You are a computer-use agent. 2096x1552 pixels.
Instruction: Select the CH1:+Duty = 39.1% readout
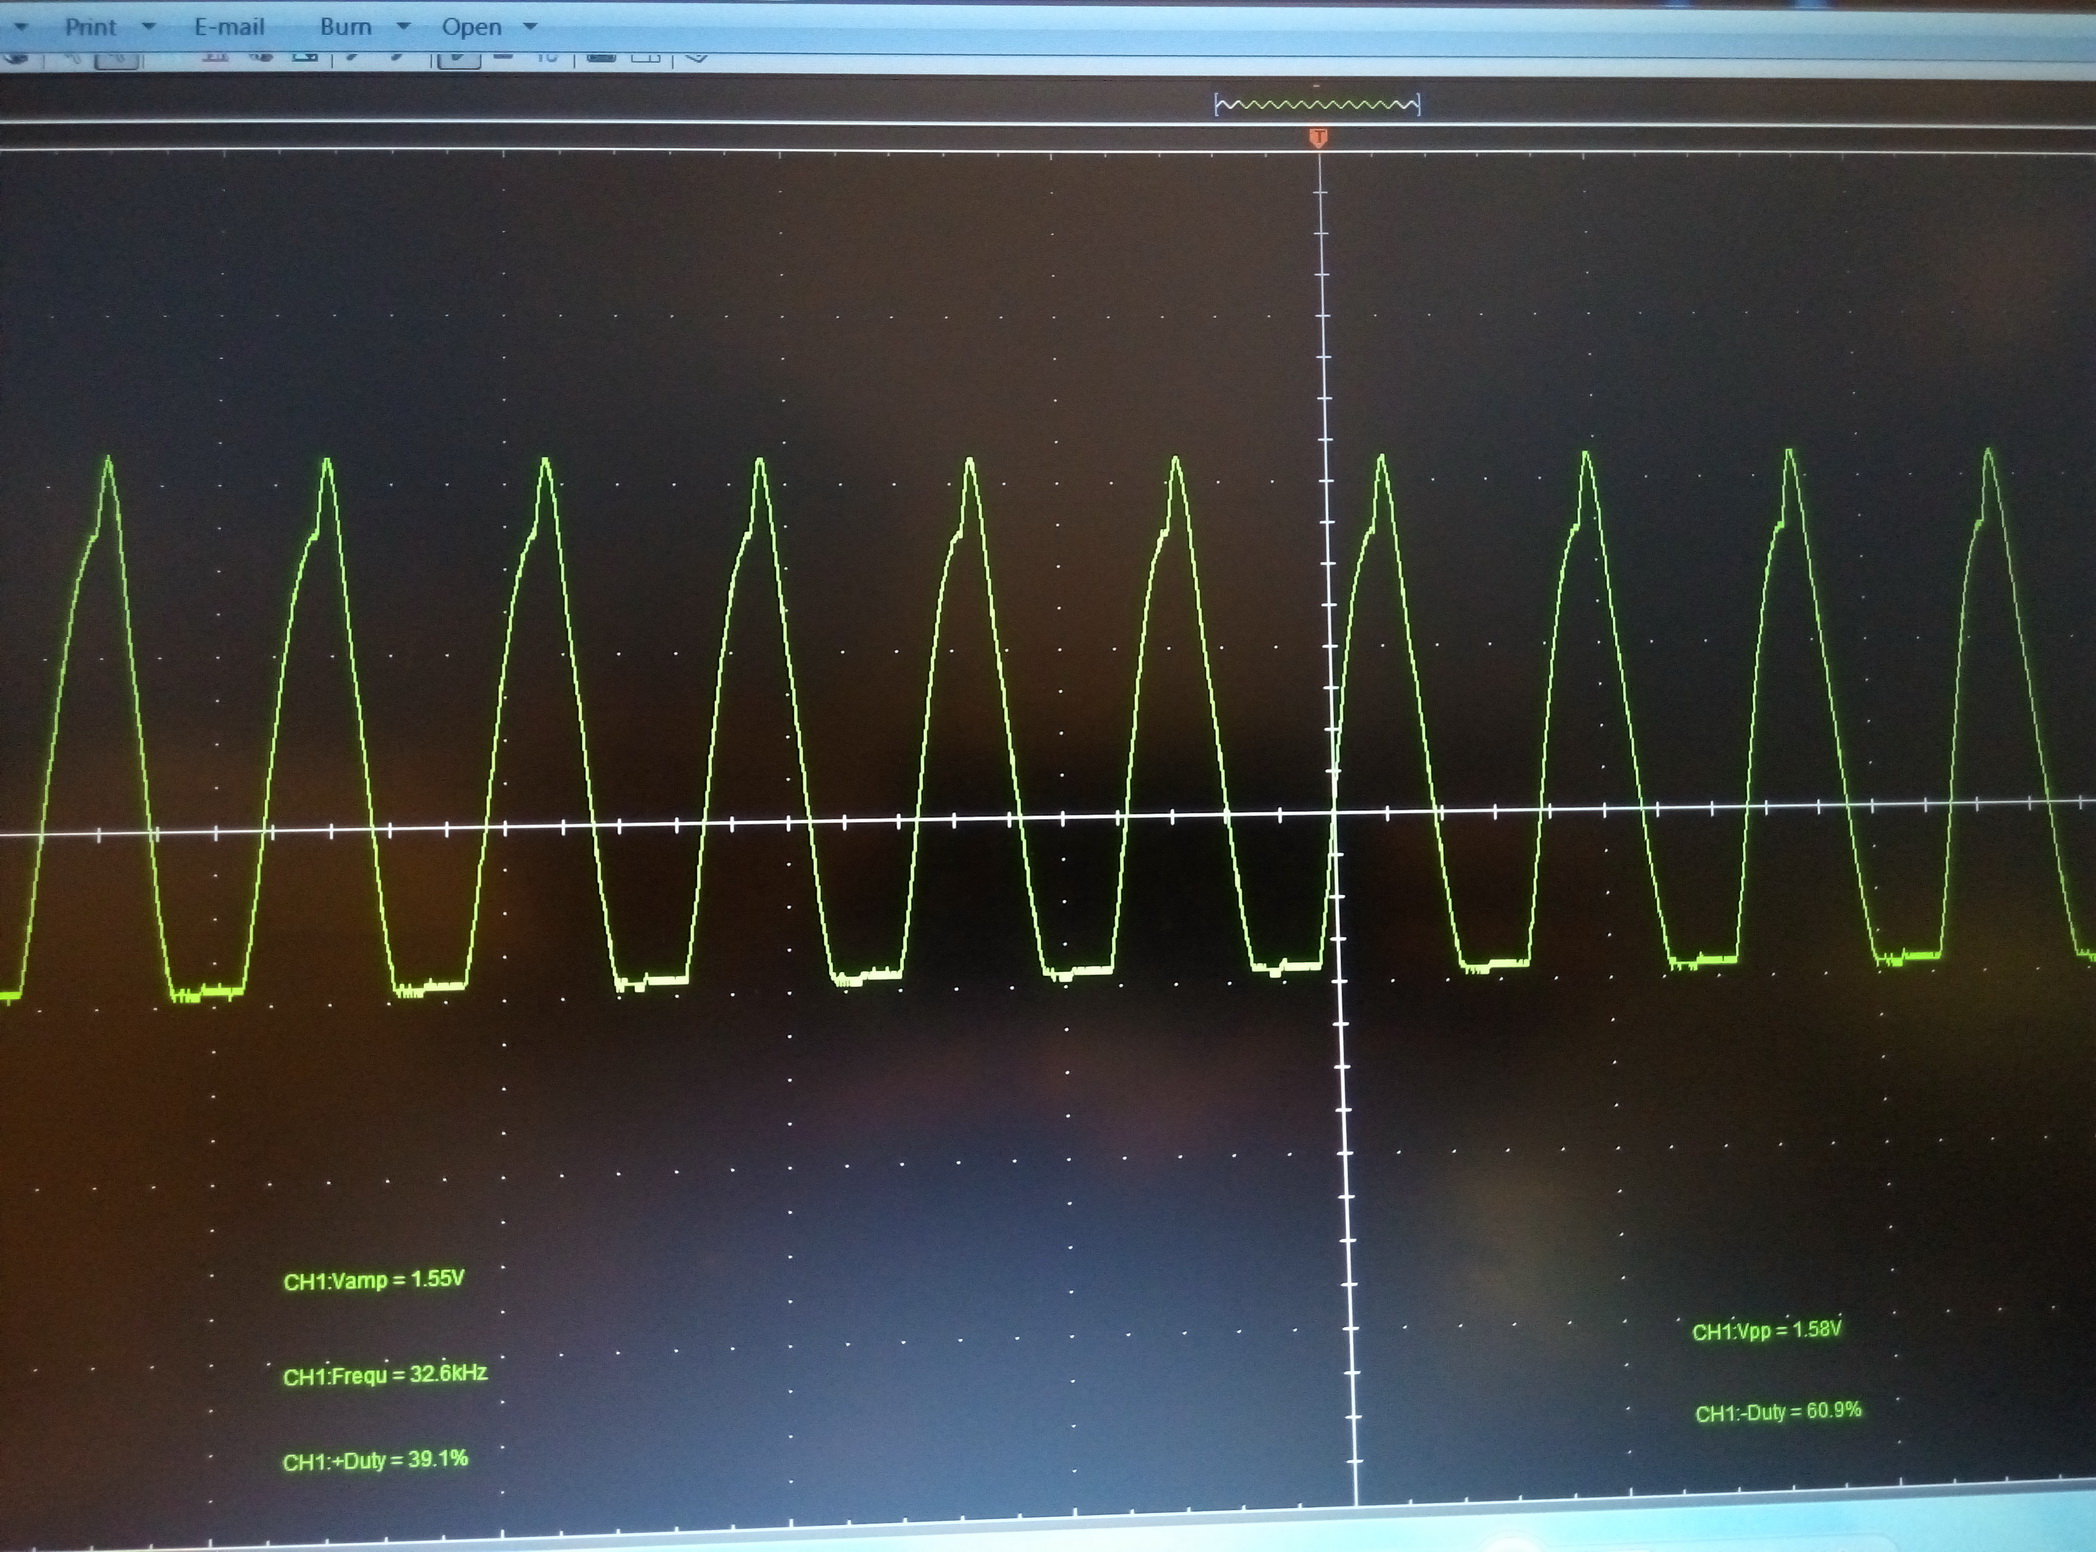[x=375, y=1460]
